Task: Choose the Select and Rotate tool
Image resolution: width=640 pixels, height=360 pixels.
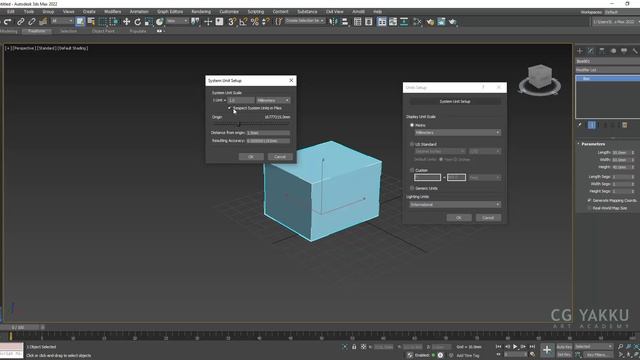Action: point(138,22)
